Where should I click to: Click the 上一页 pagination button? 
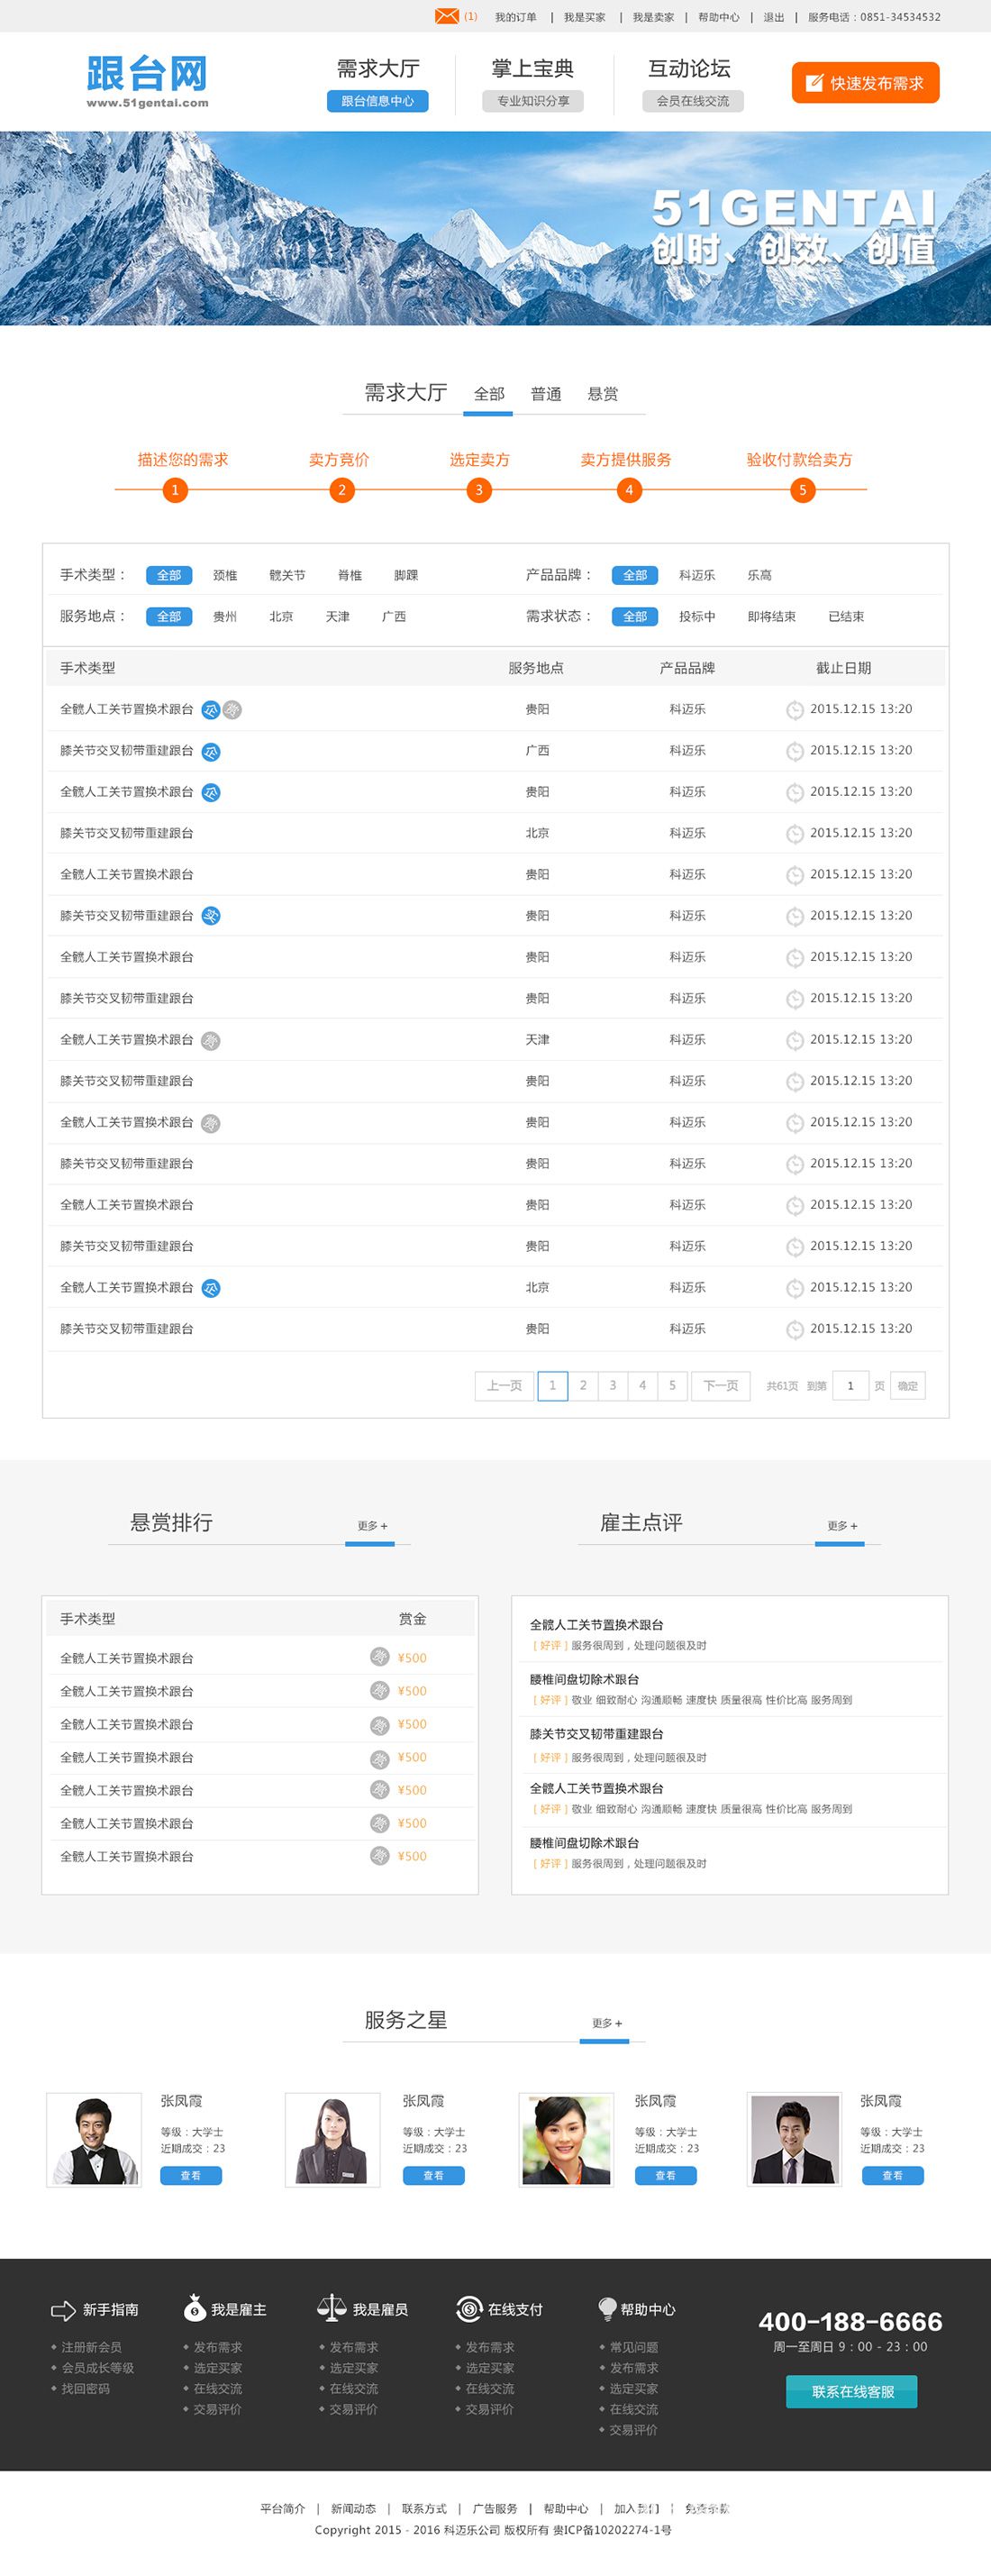(x=504, y=1385)
